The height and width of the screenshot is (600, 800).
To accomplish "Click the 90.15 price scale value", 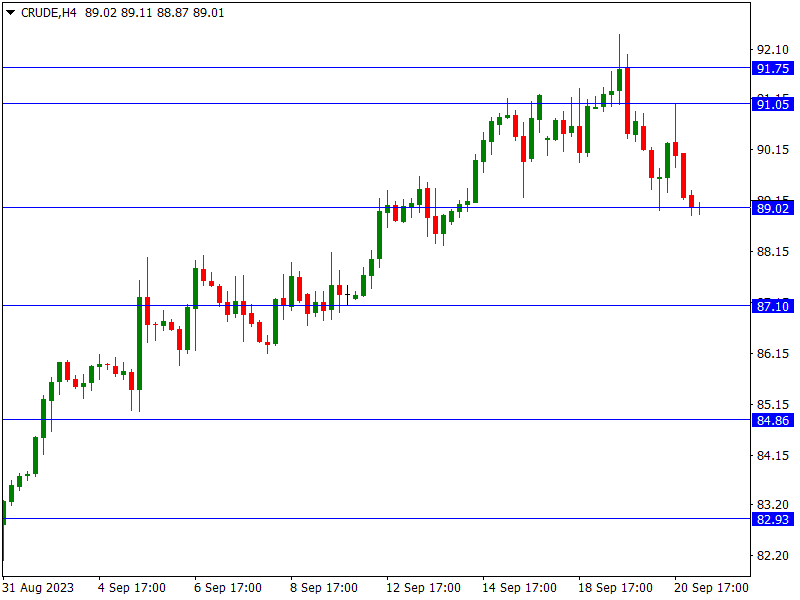I will tap(772, 149).
